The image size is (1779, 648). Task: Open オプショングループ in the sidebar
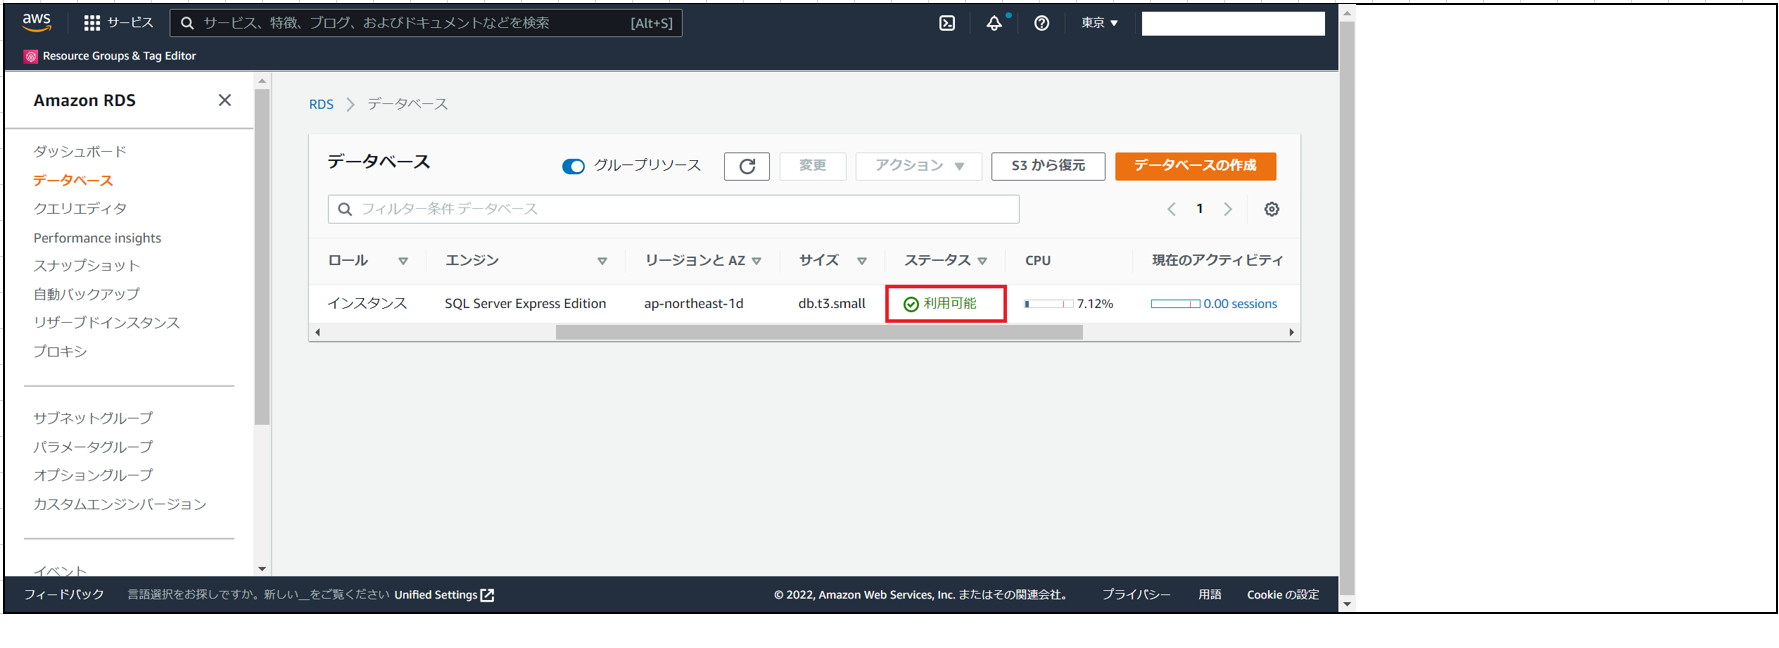point(93,475)
